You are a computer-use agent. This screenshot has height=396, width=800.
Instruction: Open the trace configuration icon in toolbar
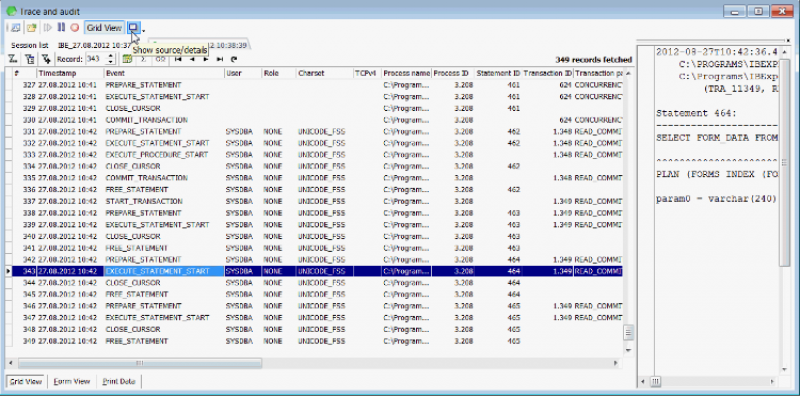15,28
